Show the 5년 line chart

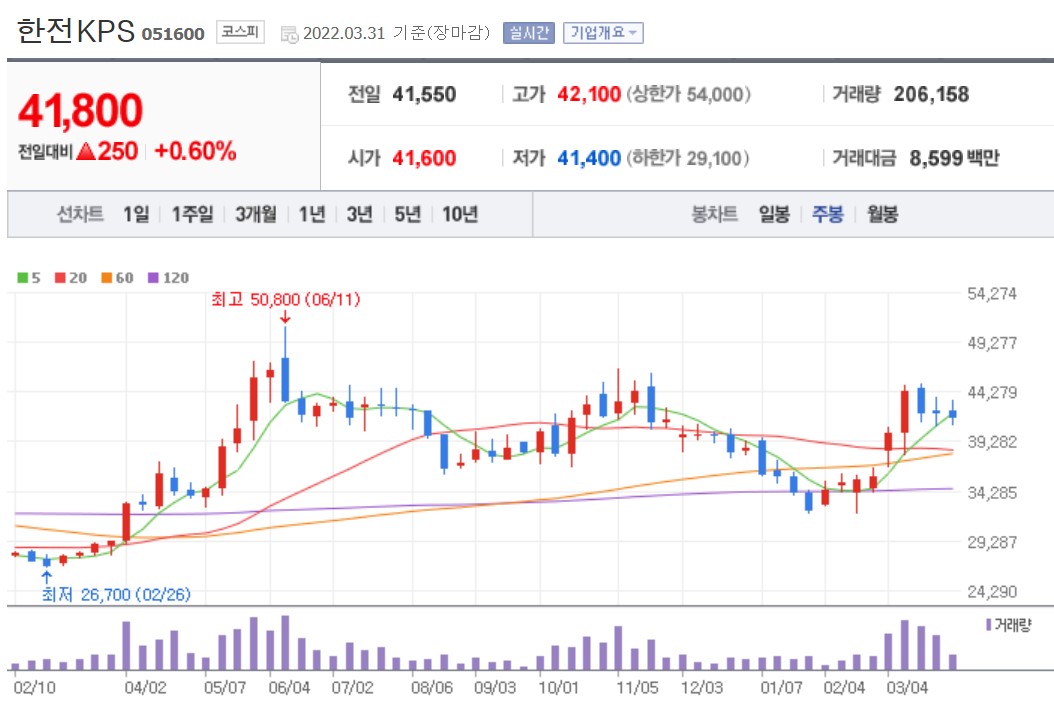pyautogui.click(x=407, y=214)
